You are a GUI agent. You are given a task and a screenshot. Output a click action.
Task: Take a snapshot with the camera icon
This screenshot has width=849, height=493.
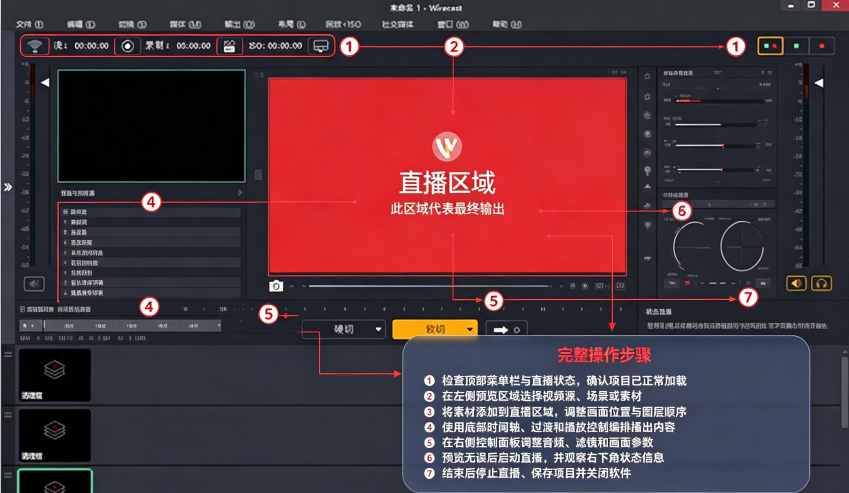point(276,286)
